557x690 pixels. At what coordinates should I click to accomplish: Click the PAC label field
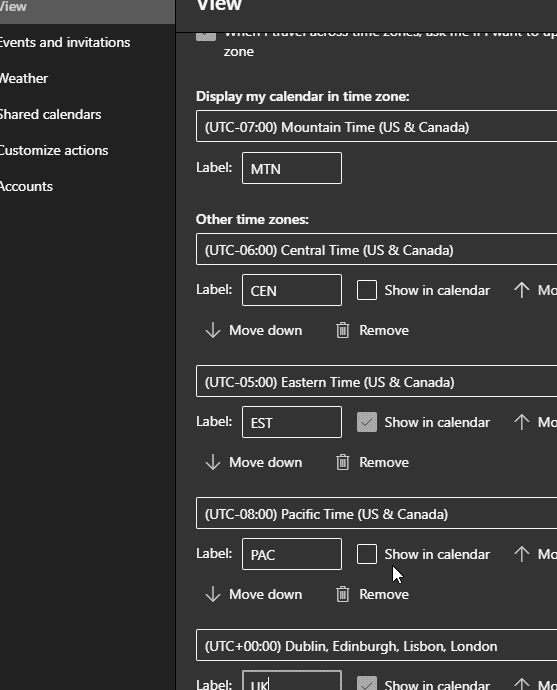(x=292, y=554)
